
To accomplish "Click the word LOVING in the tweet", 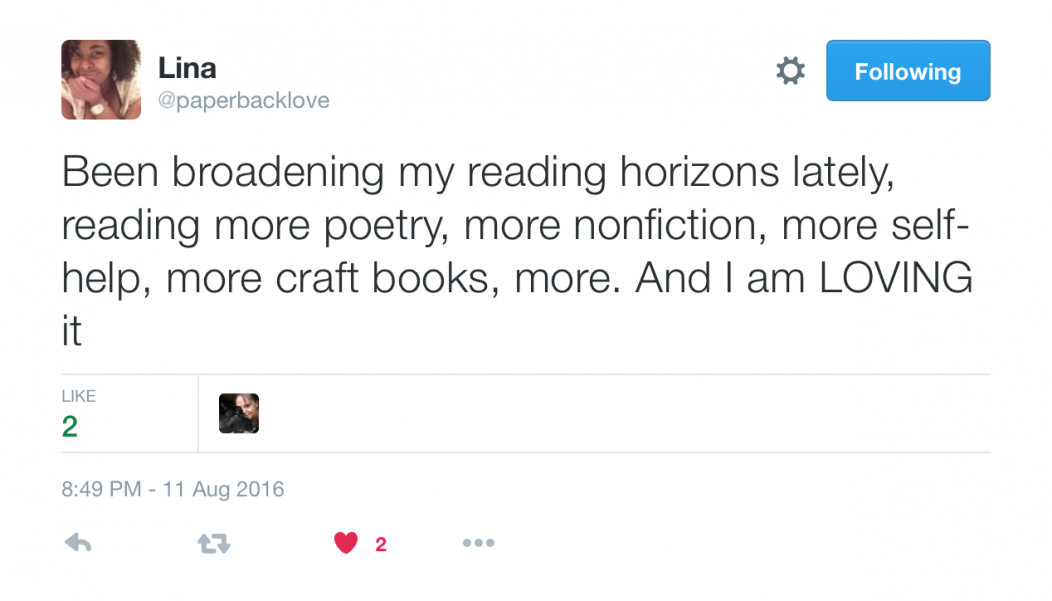I will click(x=896, y=278).
